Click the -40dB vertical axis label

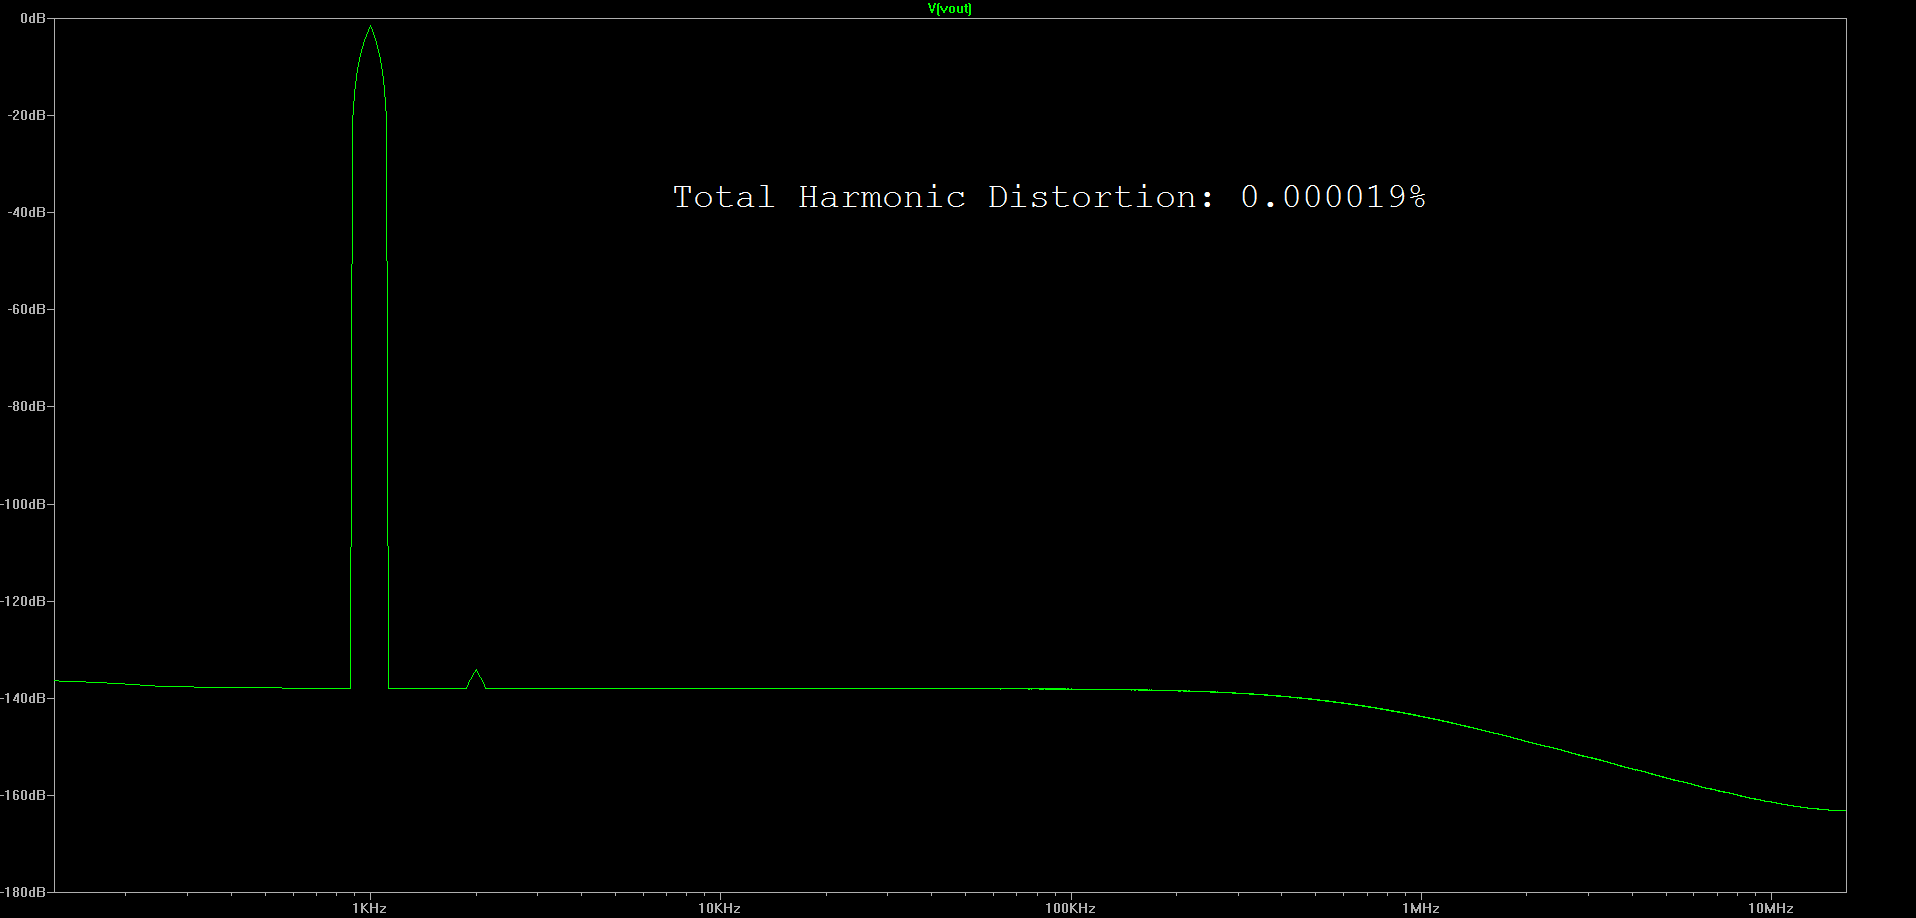tap(27, 212)
